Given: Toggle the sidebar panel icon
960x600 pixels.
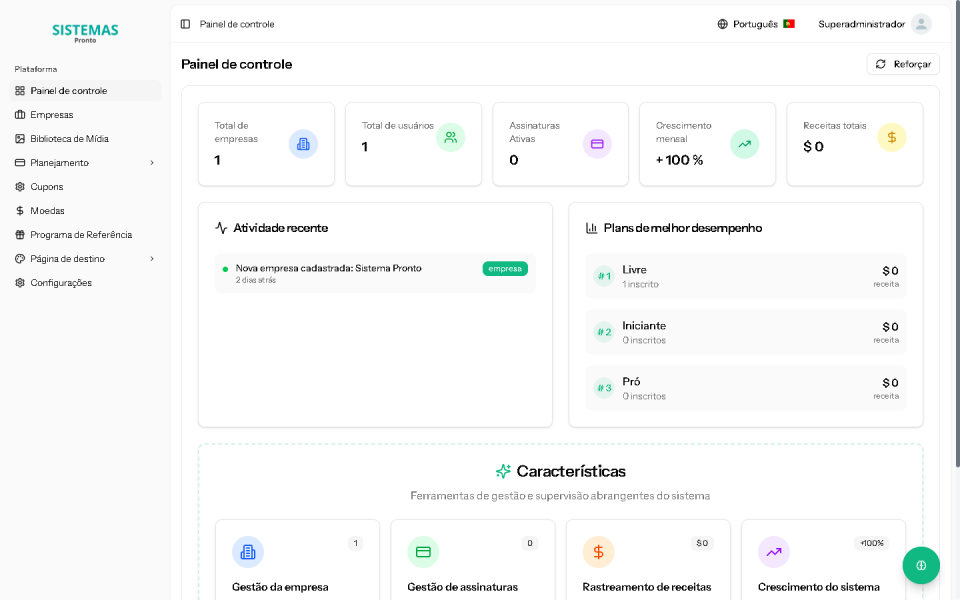Looking at the screenshot, I should (185, 24).
